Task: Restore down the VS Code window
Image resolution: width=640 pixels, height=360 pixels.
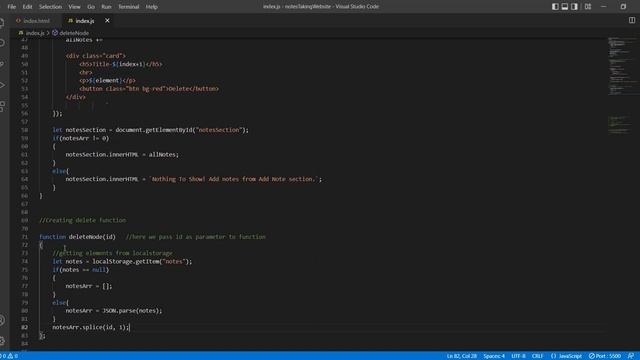Action: coord(623,7)
